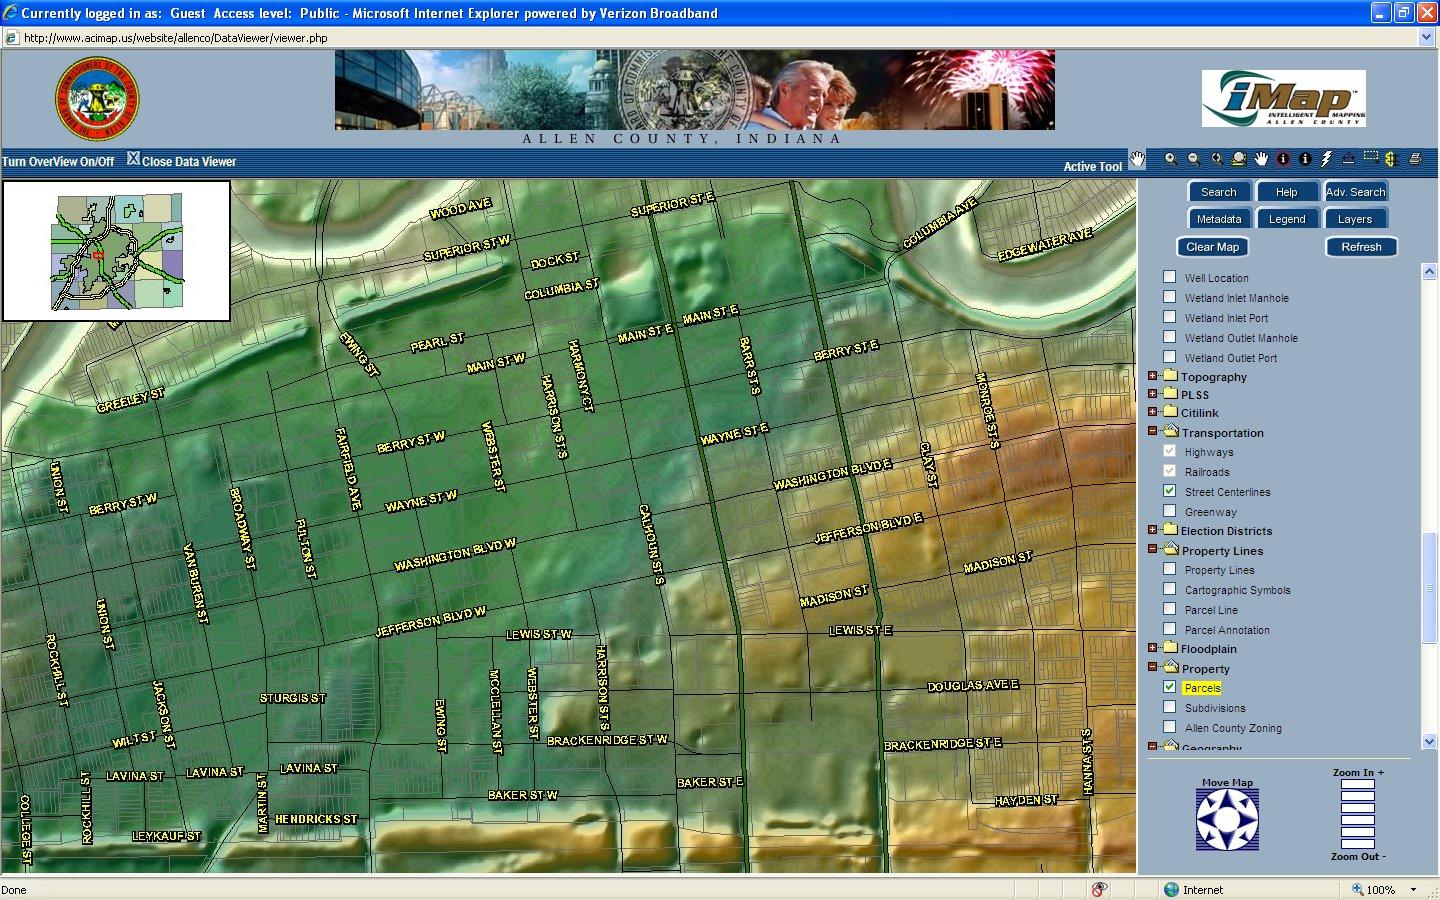Image resolution: width=1440 pixels, height=900 pixels.
Task: Click the printer icon to print map
Action: point(1415,159)
